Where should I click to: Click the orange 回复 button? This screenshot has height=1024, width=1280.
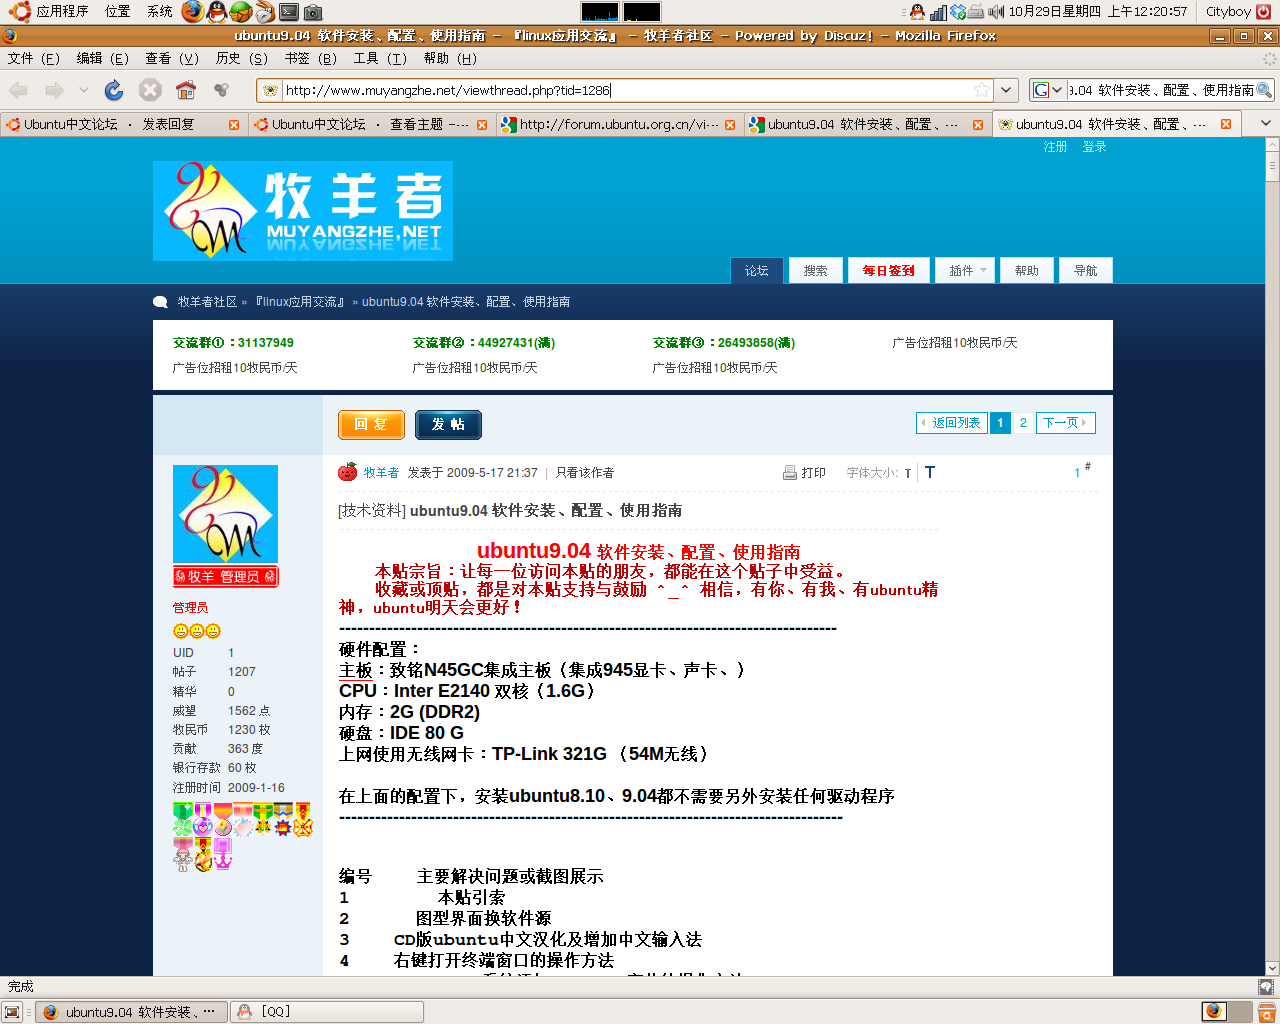(x=371, y=425)
